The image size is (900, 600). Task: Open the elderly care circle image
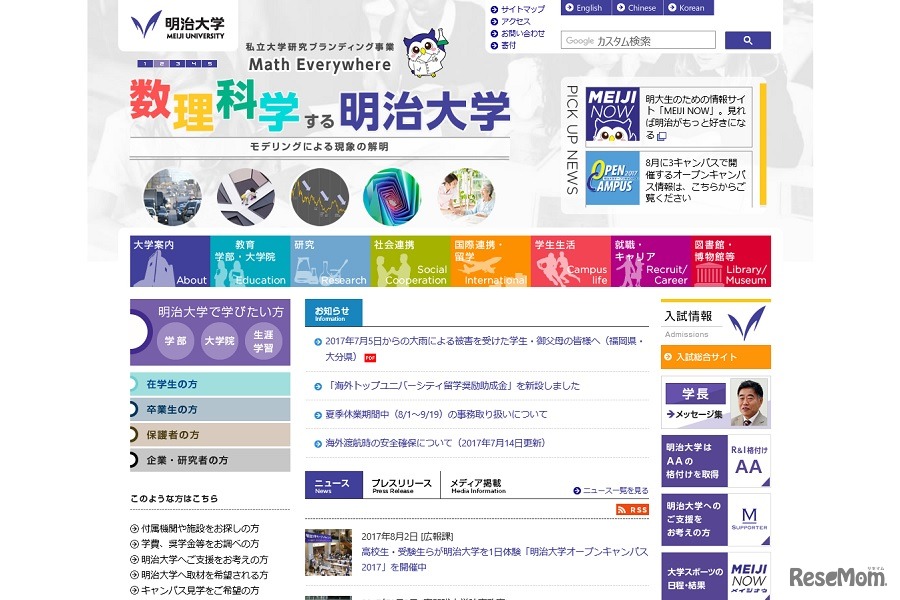coord(466,196)
